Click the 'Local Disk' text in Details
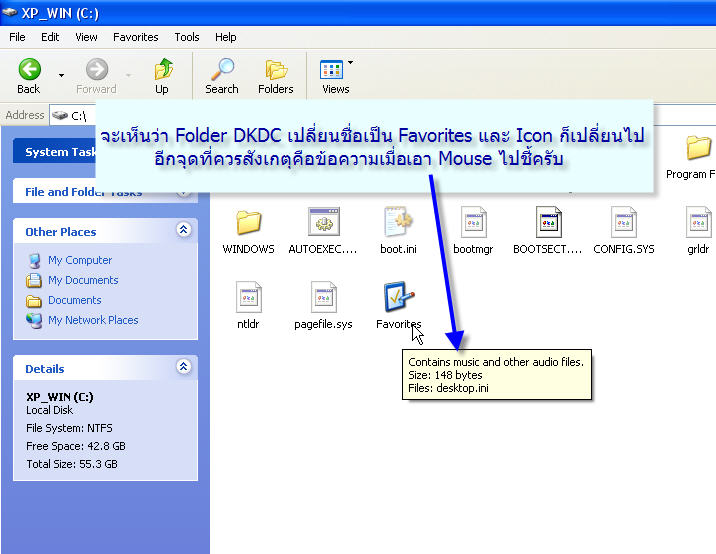Image resolution: width=716 pixels, height=554 pixels. tap(49, 410)
